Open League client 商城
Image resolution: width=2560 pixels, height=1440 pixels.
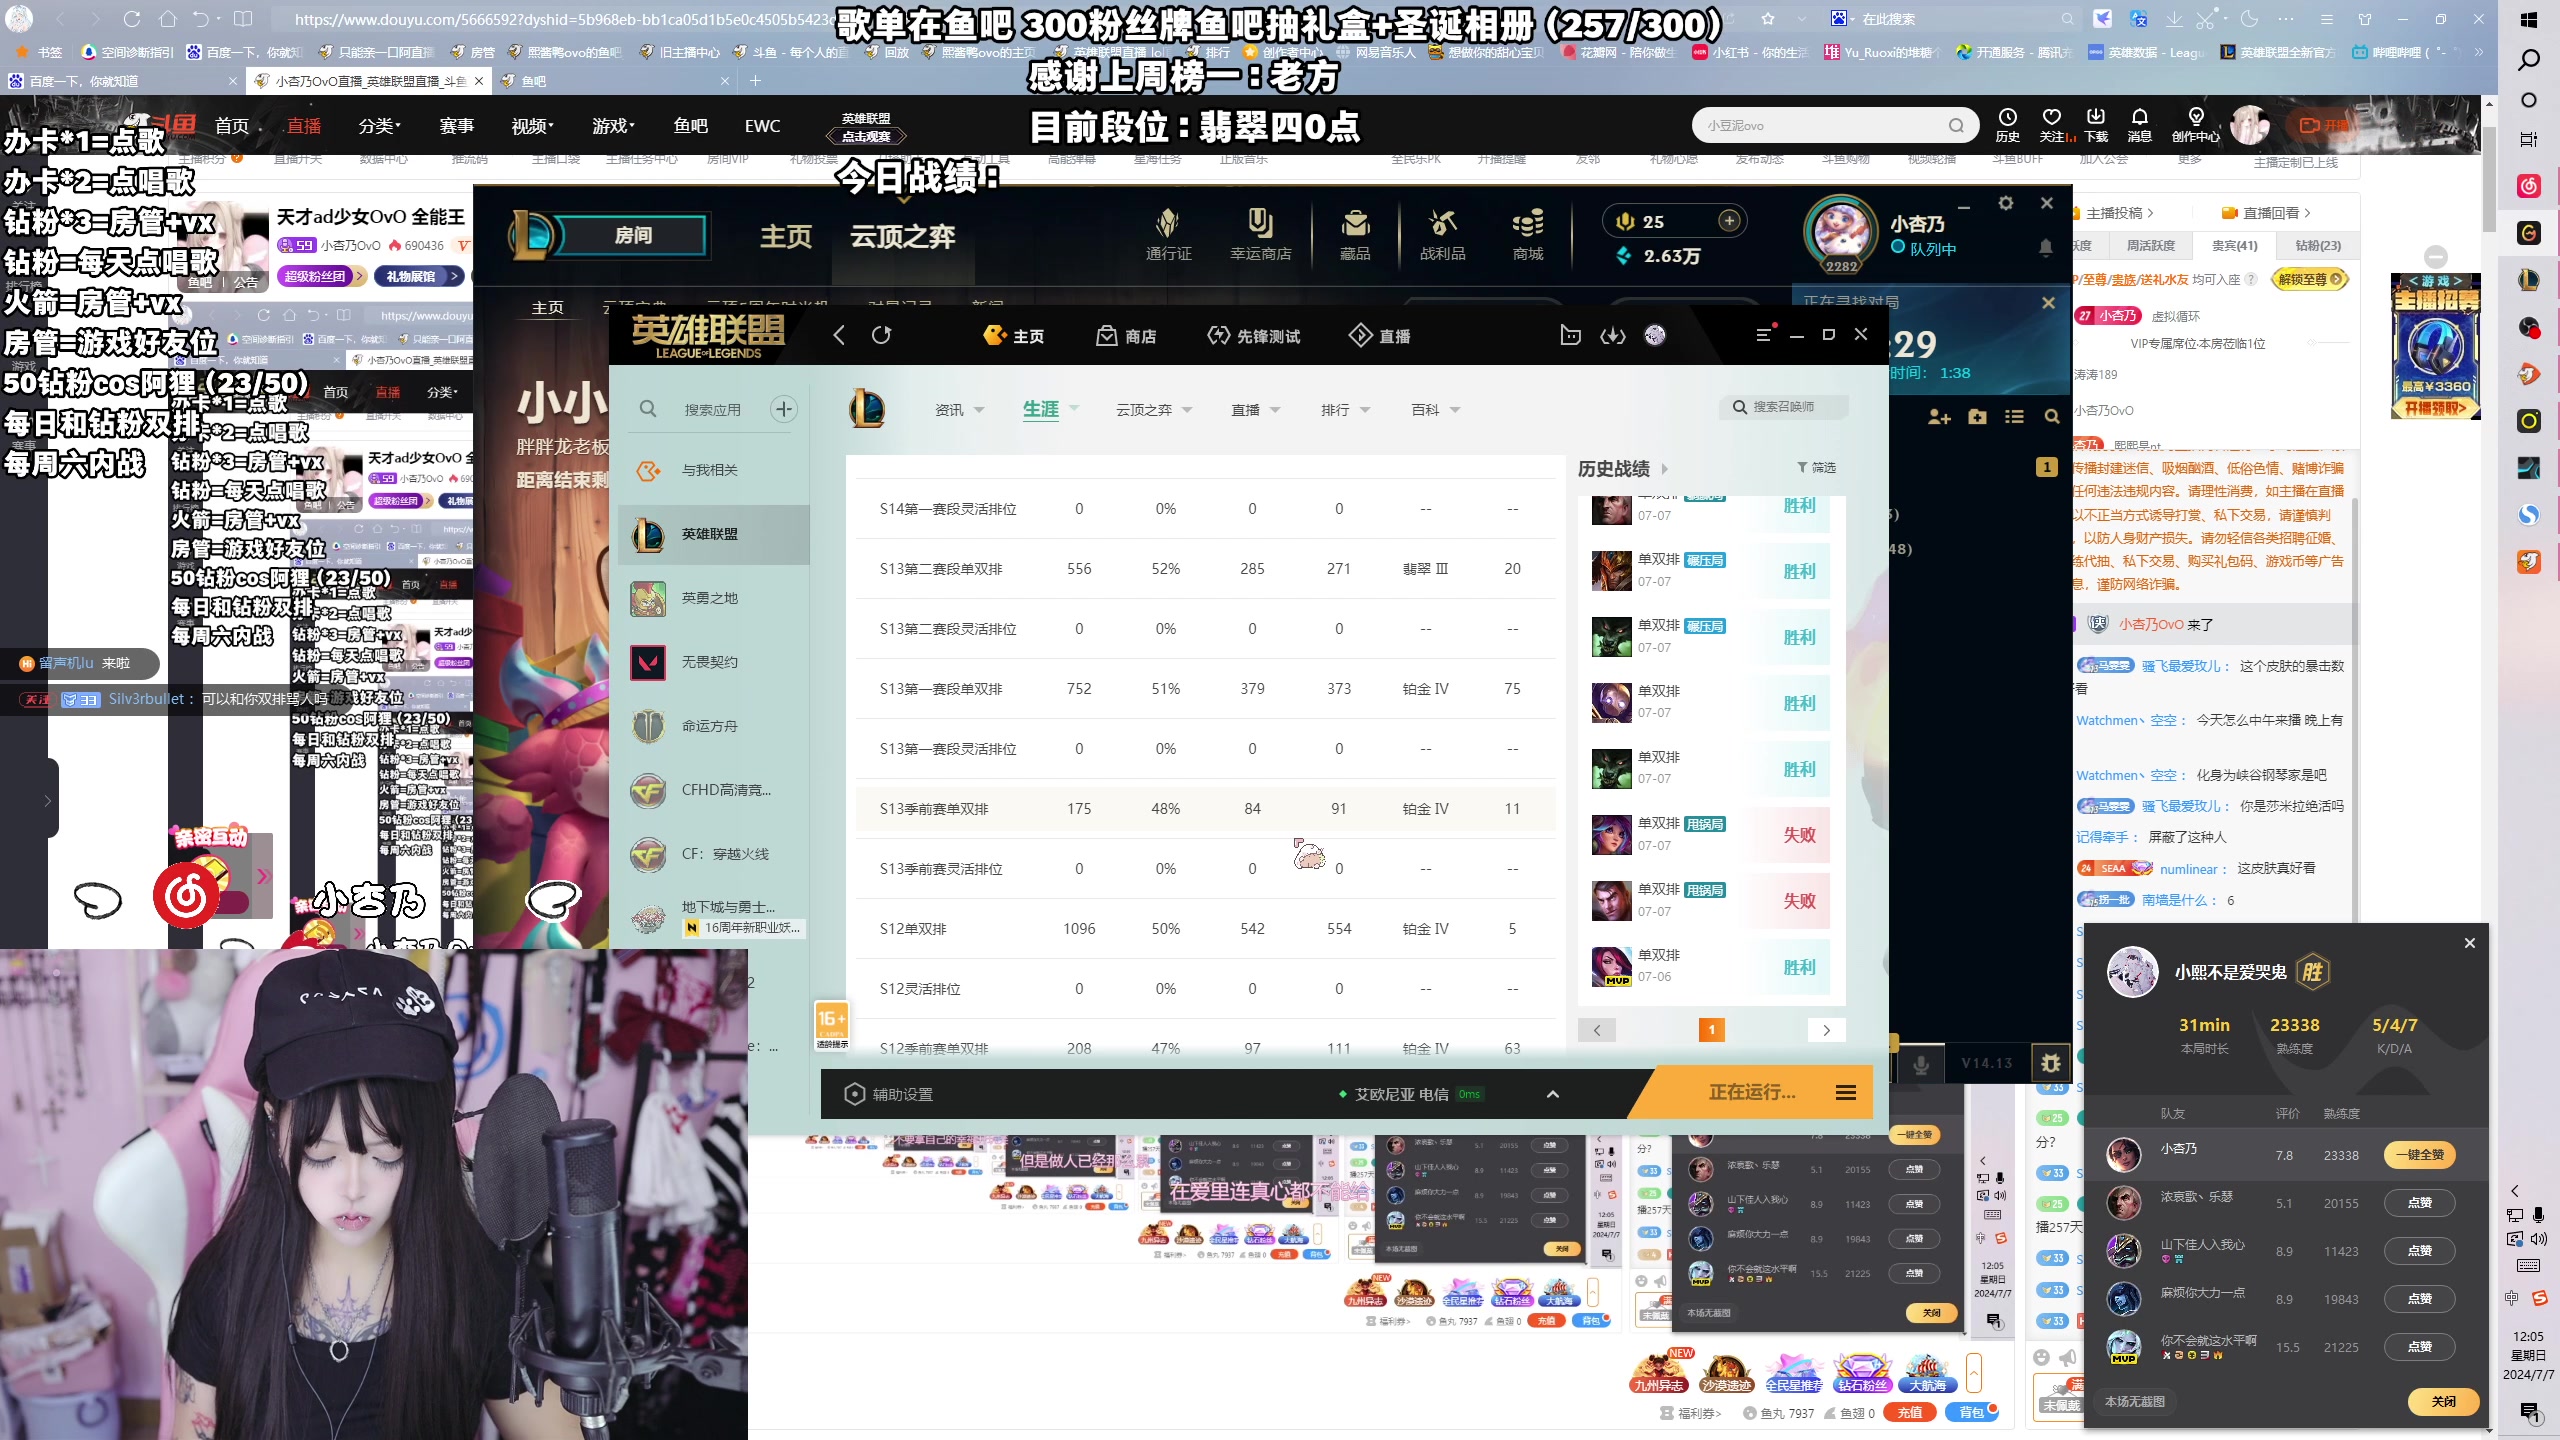1528,235
